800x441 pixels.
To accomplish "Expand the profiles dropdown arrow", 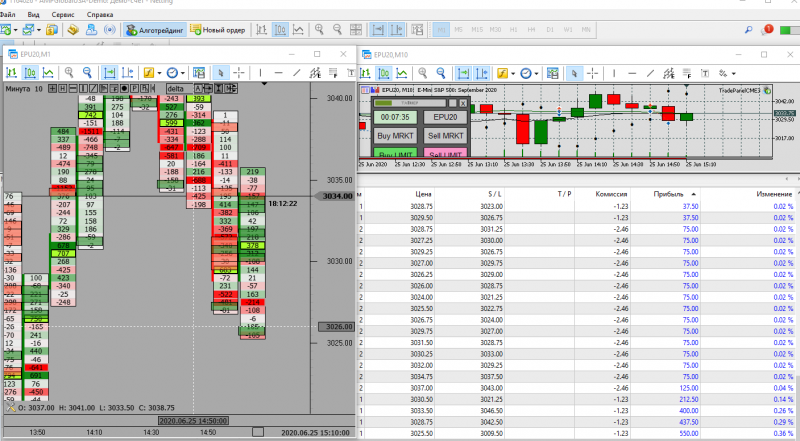I will tap(38, 30).
